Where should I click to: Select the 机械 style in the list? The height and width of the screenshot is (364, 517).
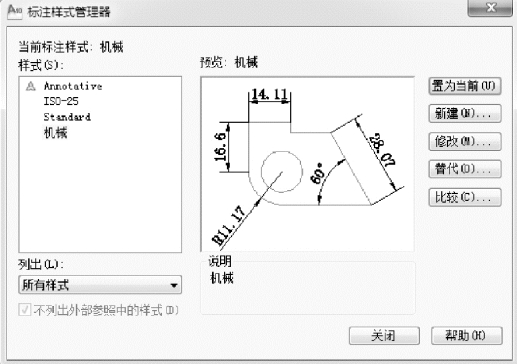pos(56,133)
